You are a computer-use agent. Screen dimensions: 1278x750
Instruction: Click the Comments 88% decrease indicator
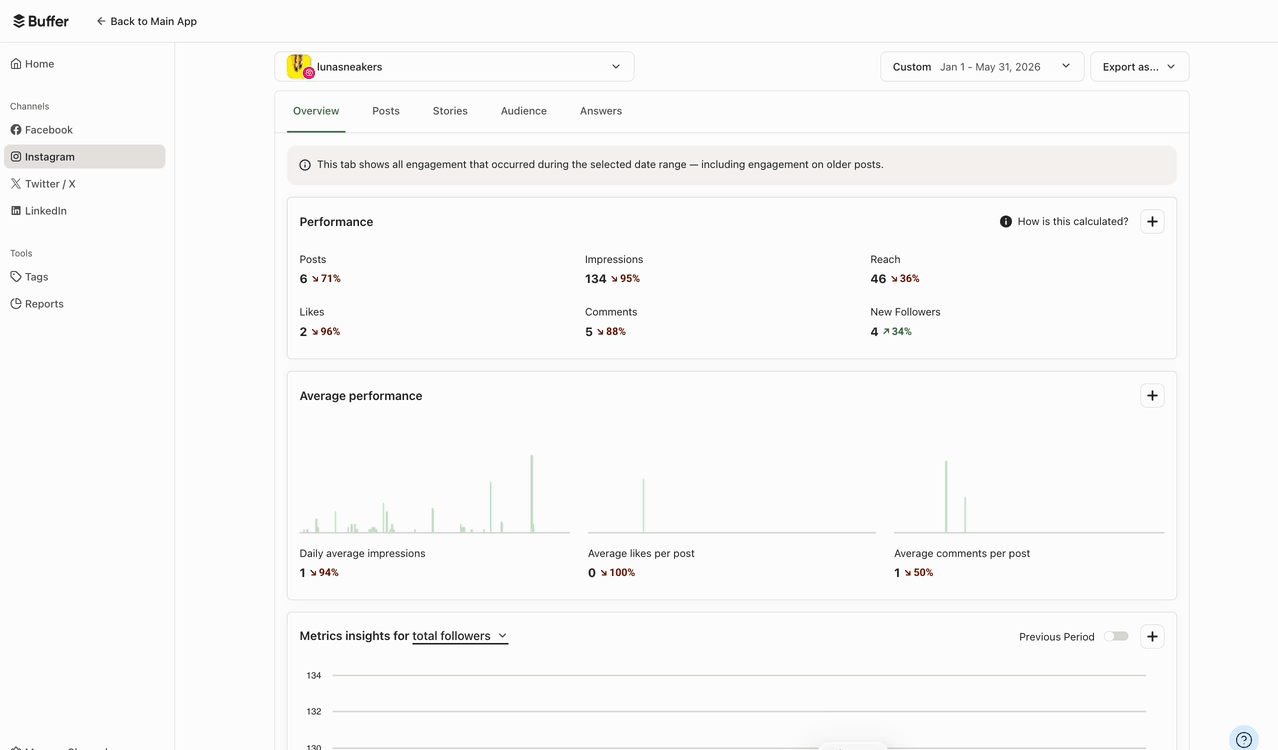(x=611, y=332)
